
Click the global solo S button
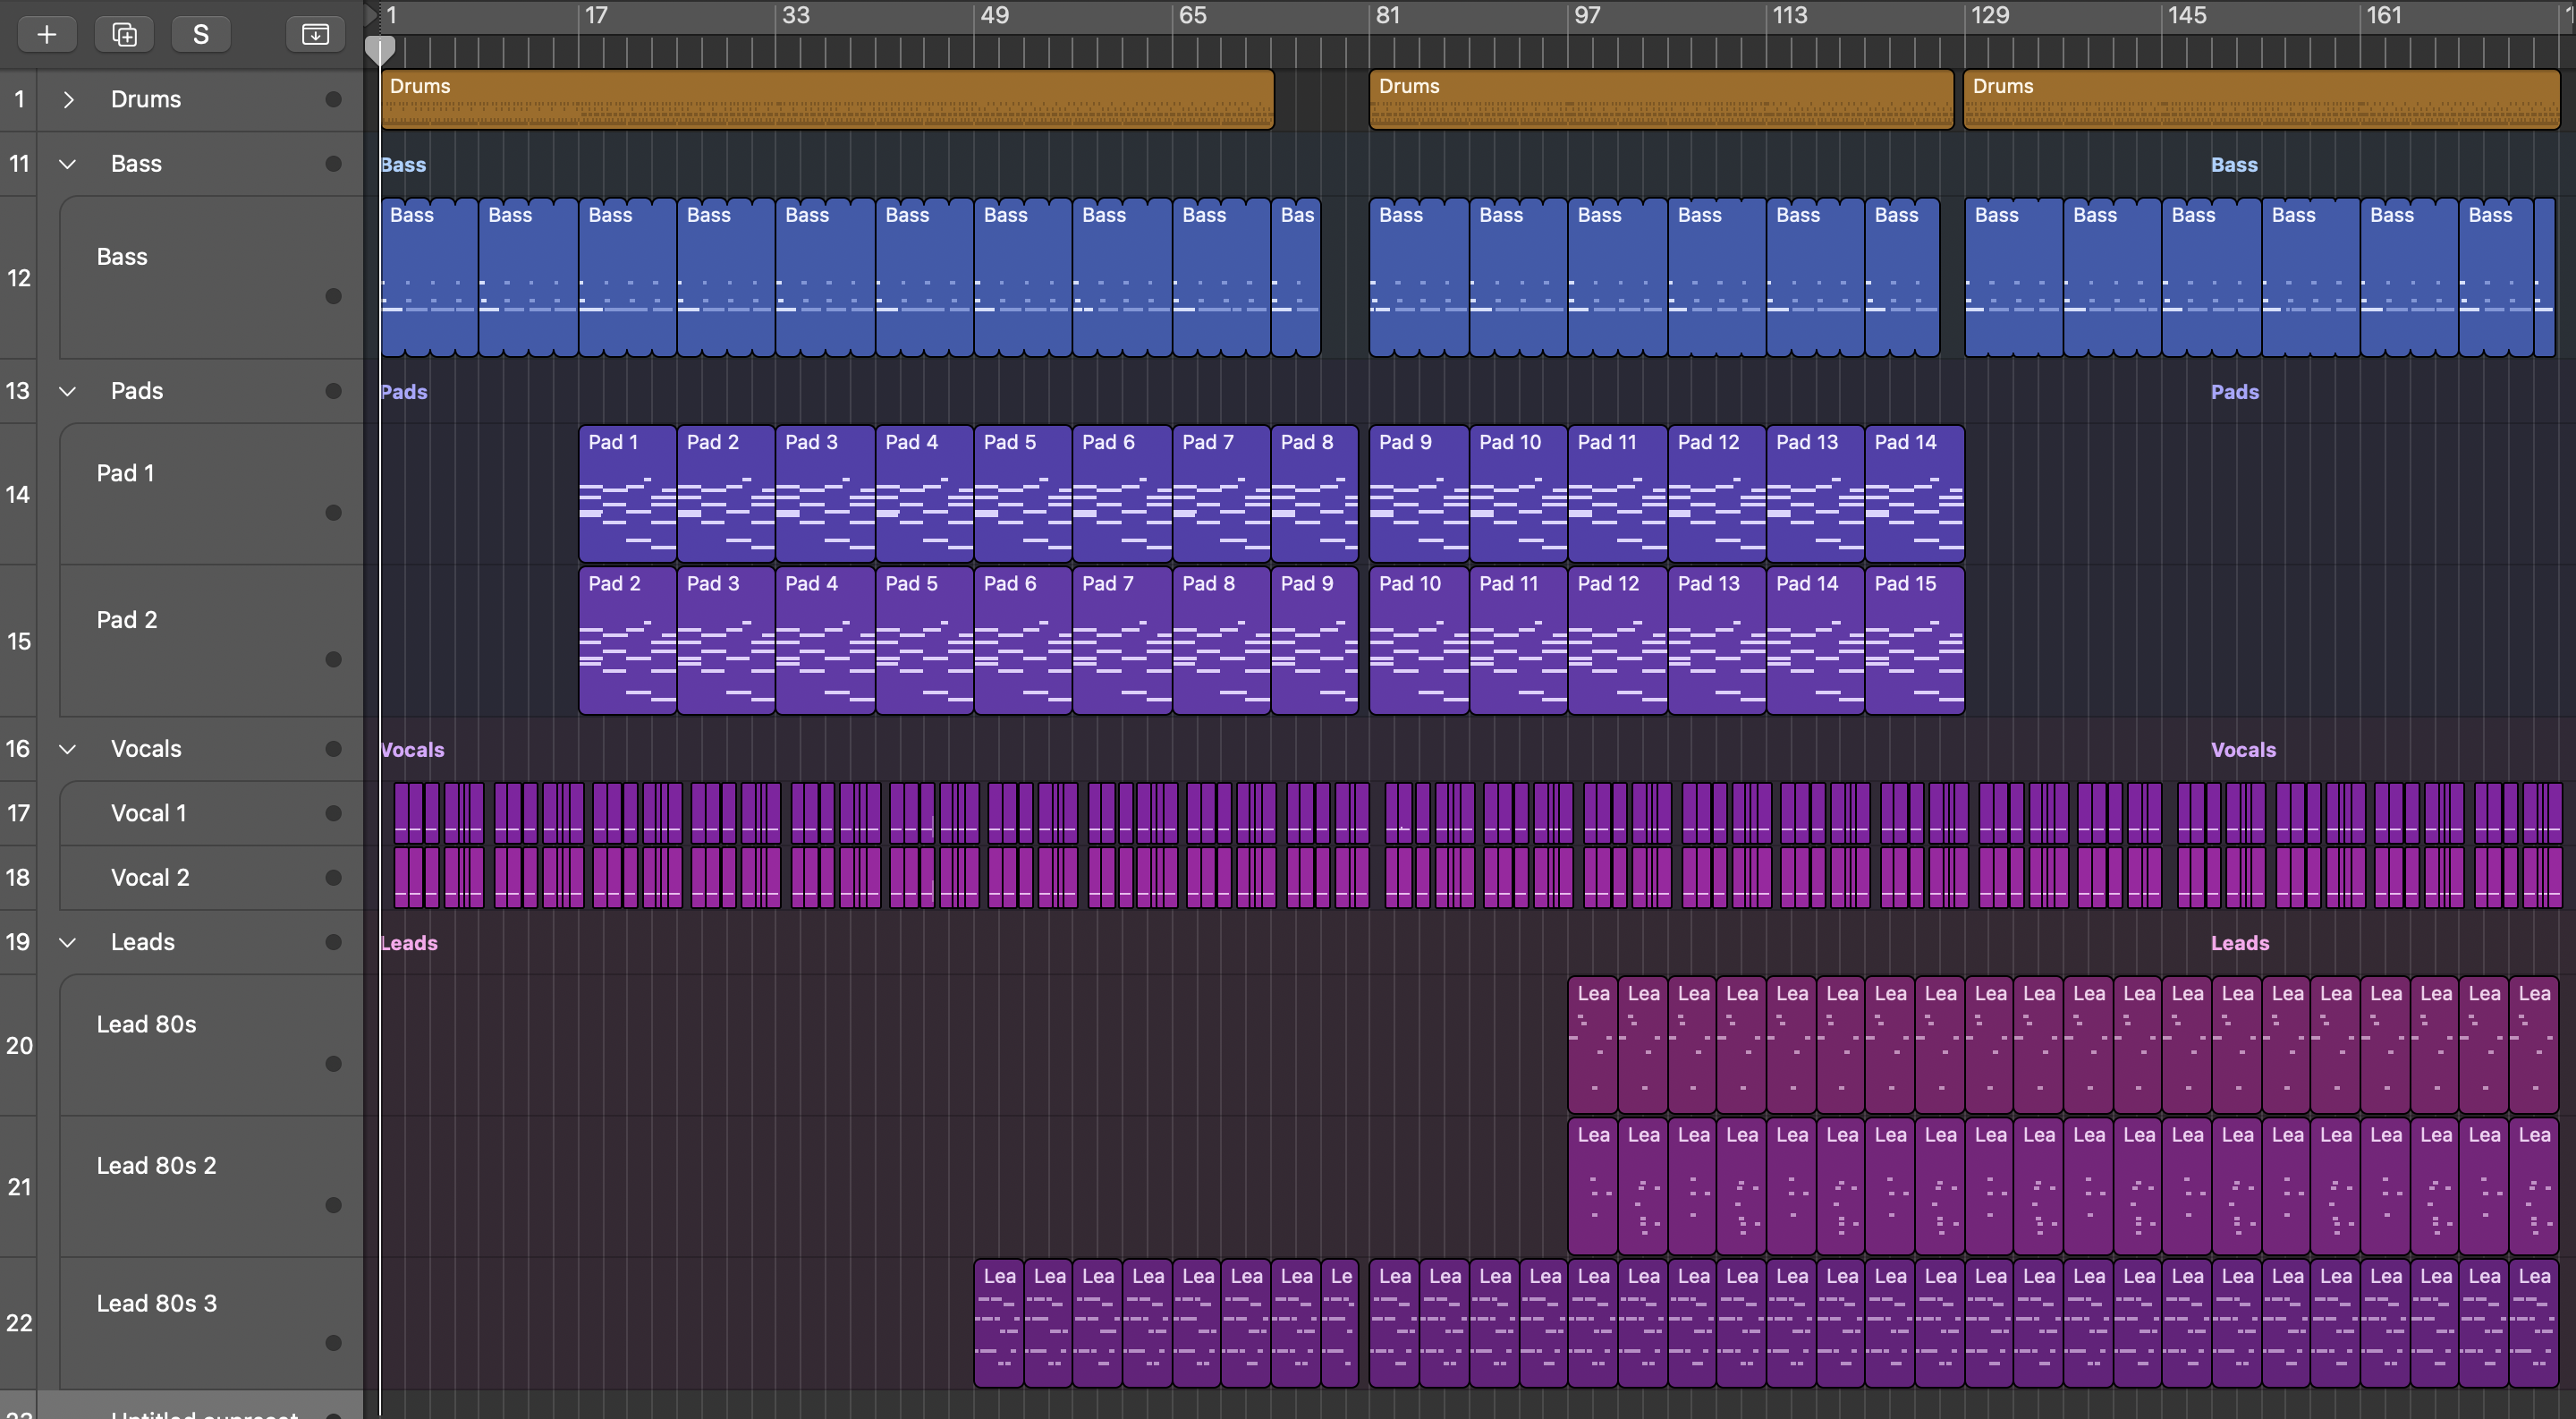(x=201, y=34)
